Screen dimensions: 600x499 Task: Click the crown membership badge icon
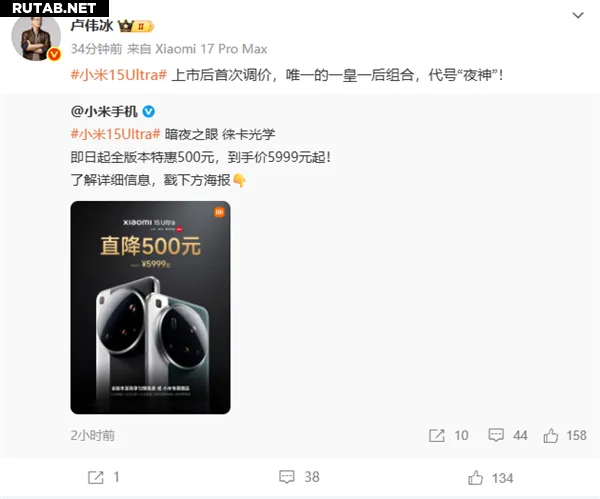(136, 26)
